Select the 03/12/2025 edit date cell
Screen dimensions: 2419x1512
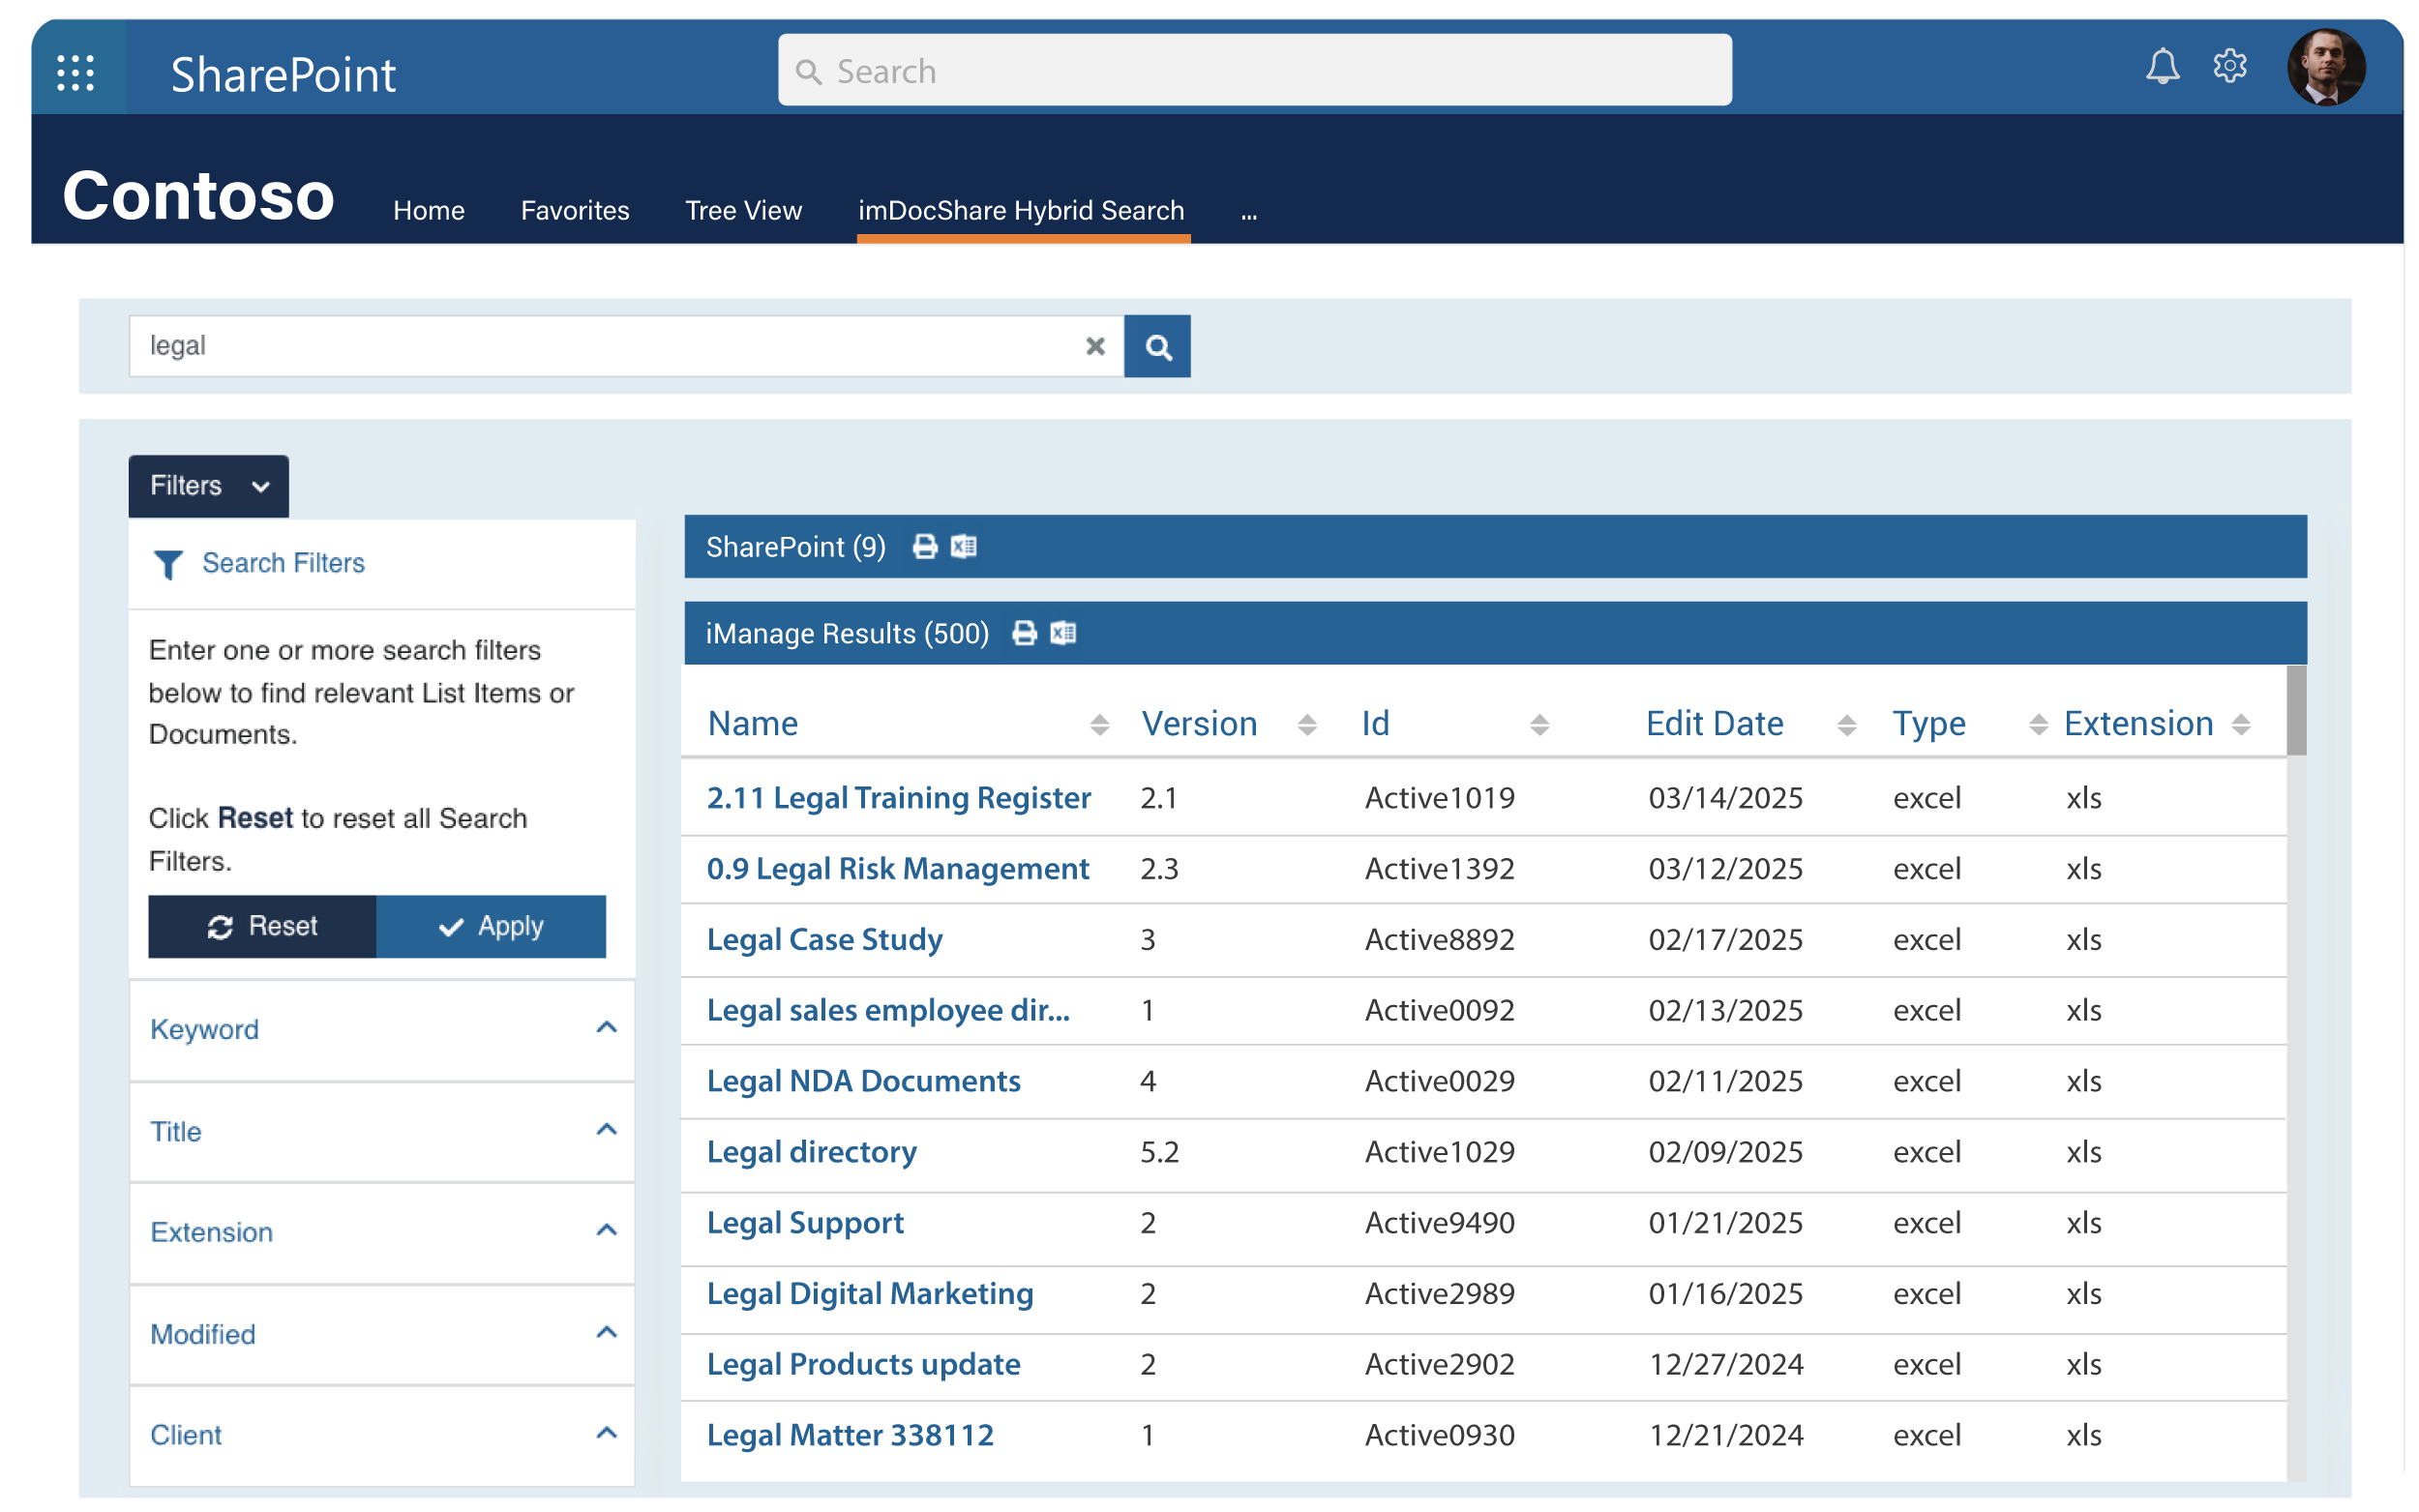1725,869
